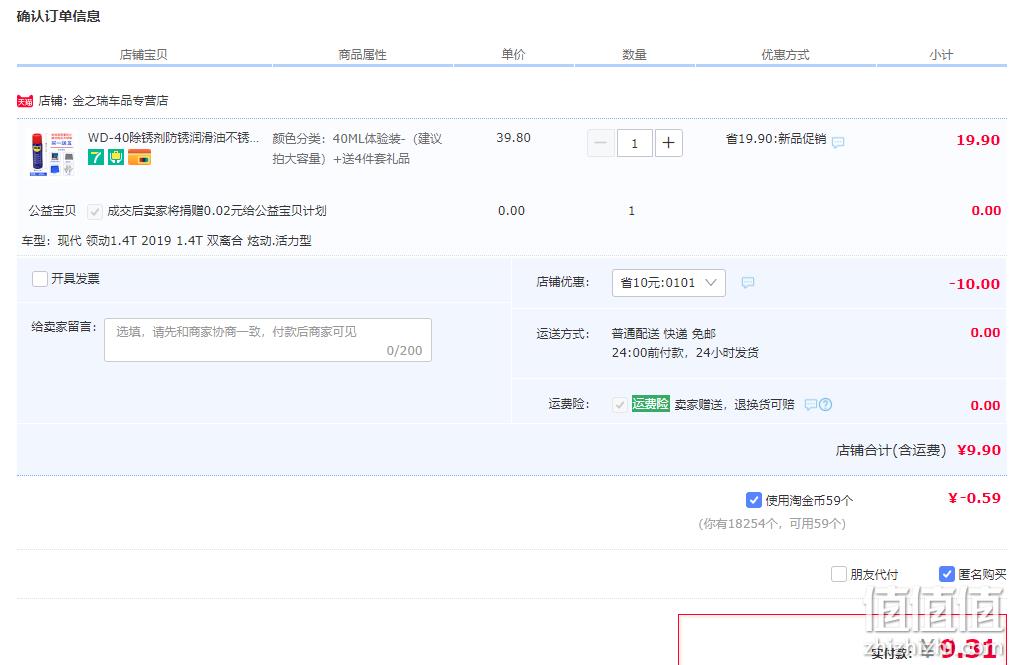The height and width of the screenshot is (665, 1013).
Task: Click the subtotal 19.90 in red
Action: coord(978,140)
